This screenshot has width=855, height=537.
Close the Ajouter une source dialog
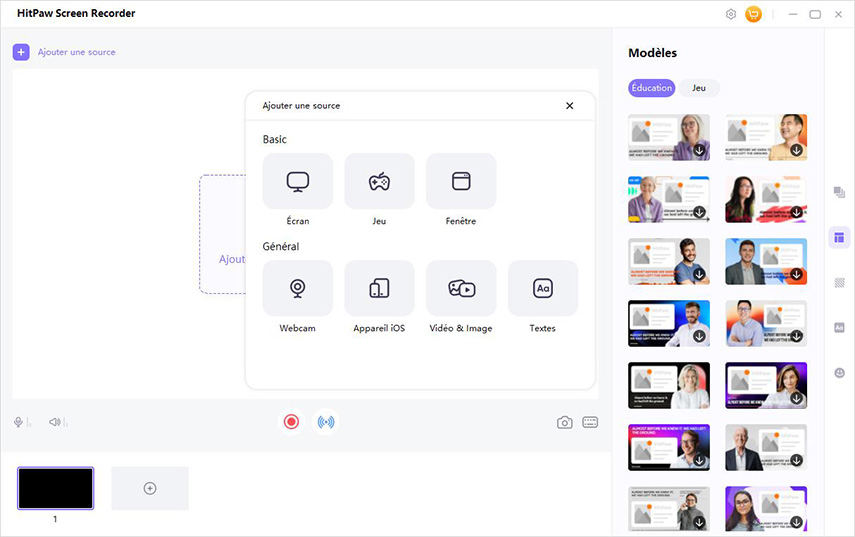pos(570,106)
